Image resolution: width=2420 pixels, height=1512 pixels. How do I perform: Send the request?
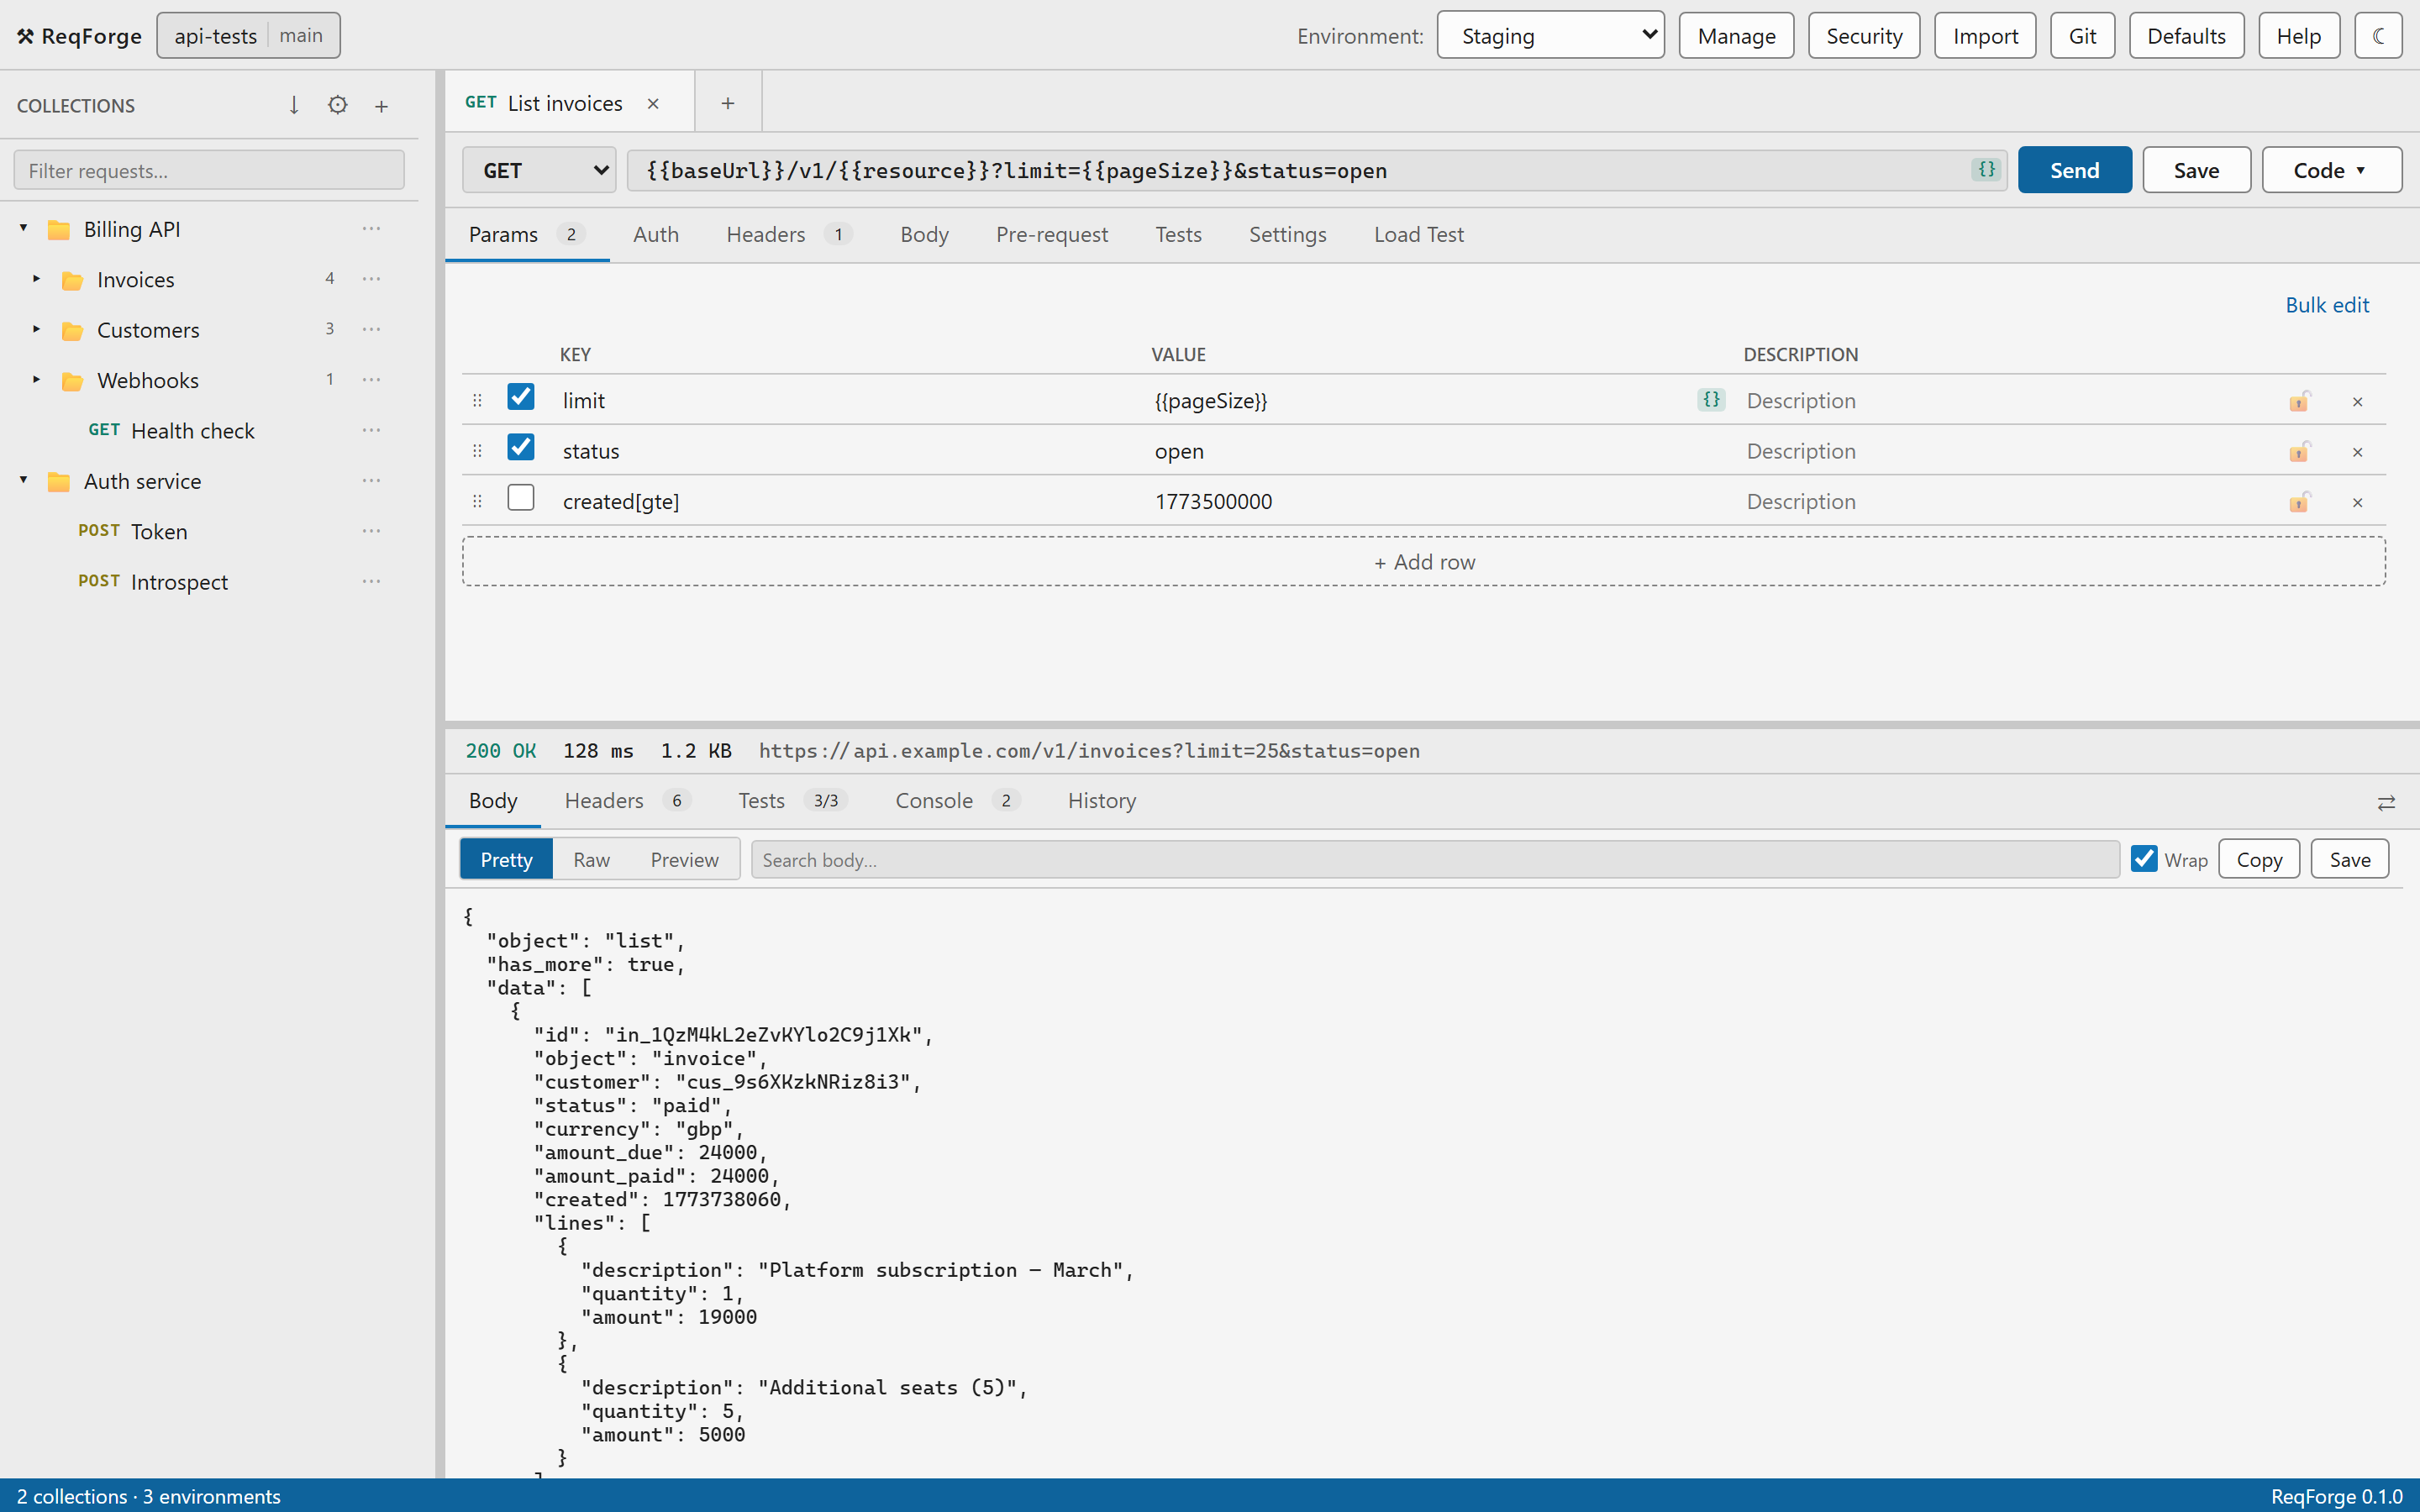tap(2074, 170)
